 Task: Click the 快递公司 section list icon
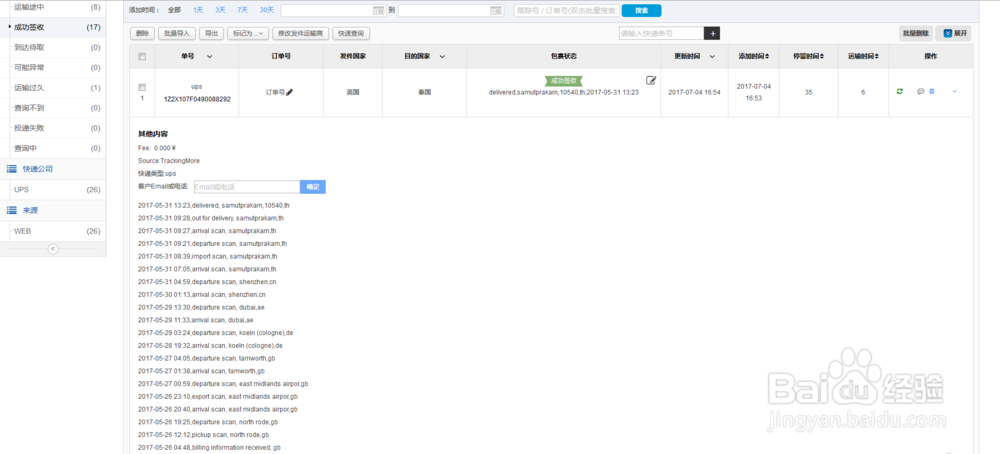11,169
